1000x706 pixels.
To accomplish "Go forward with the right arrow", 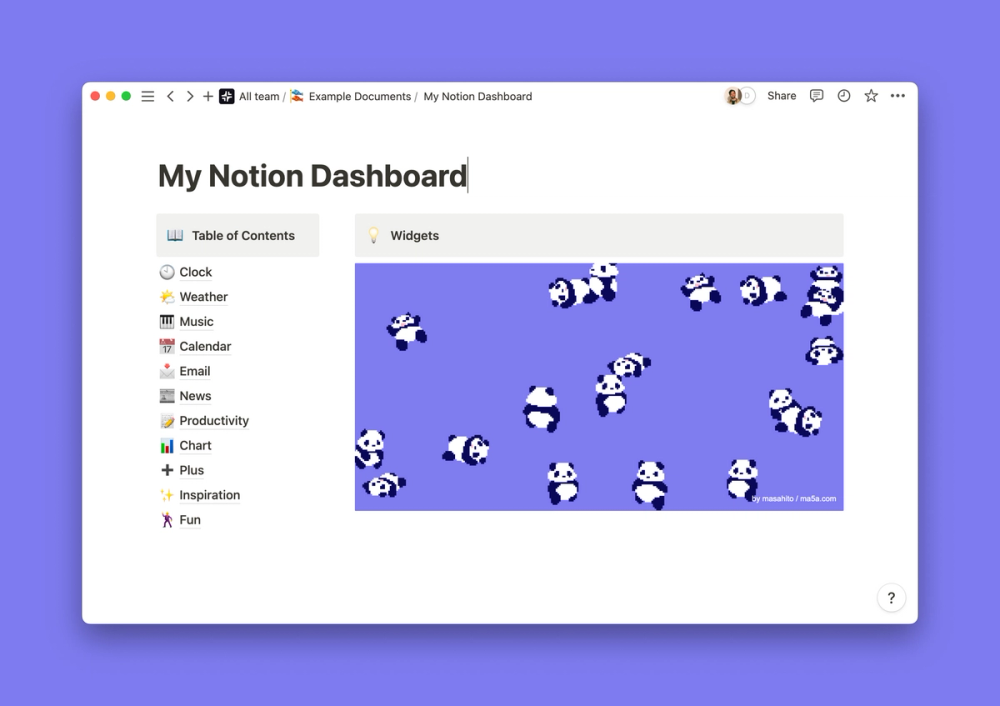I will 189,96.
